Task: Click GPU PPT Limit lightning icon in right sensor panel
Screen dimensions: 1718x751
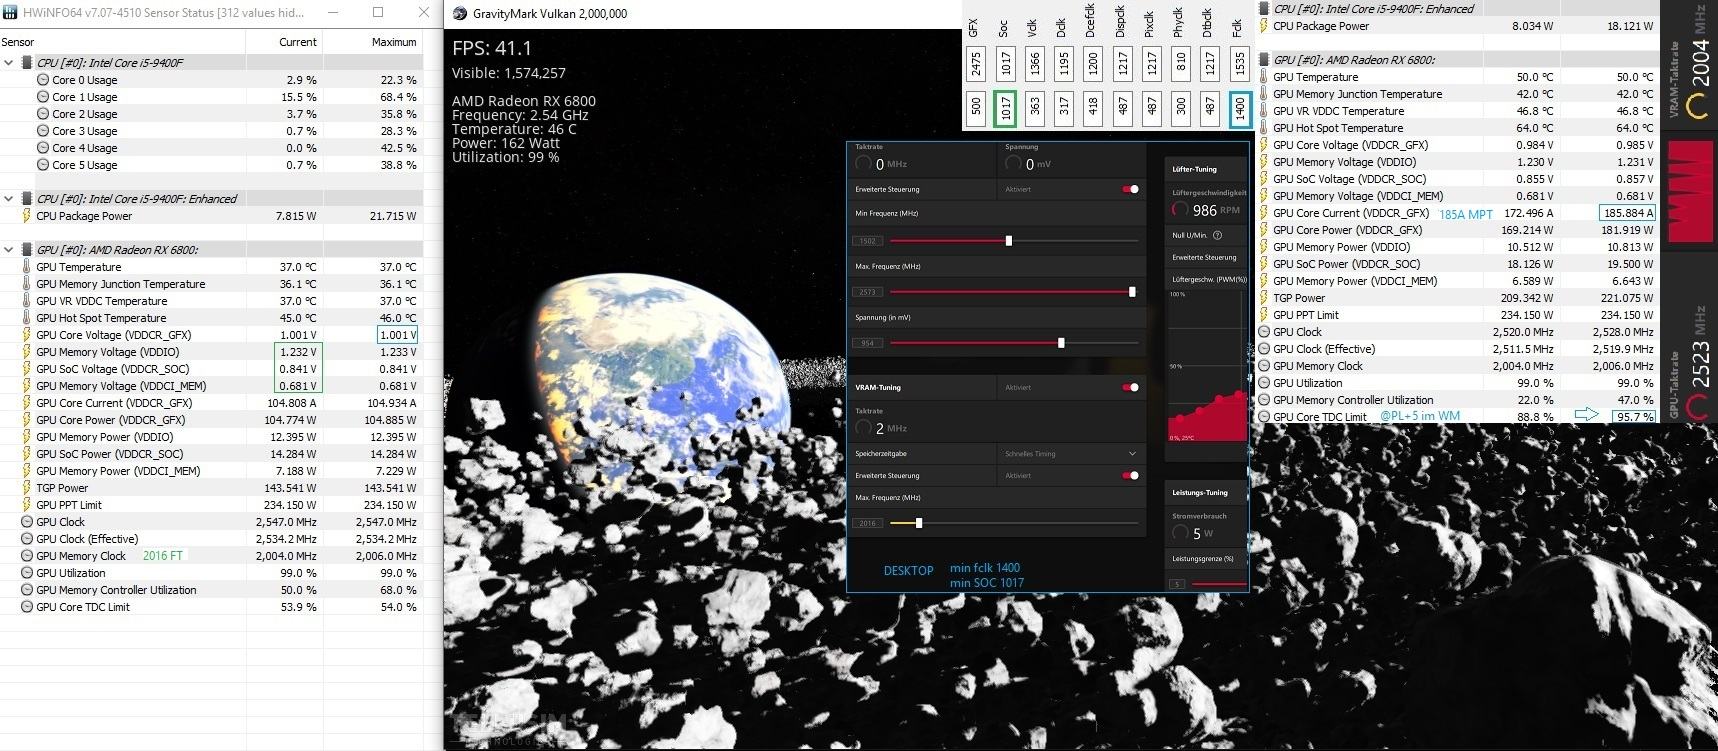Action: pos(1264,315)
